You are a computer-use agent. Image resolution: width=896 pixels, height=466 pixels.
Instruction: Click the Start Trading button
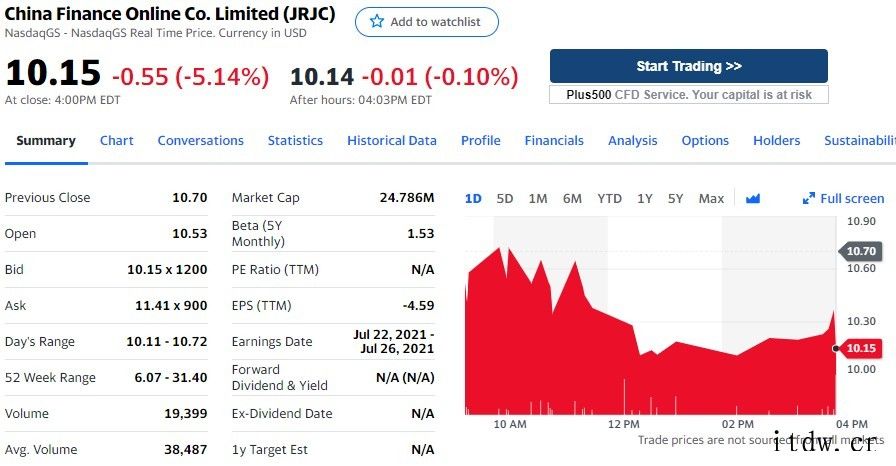coord(688,66)
